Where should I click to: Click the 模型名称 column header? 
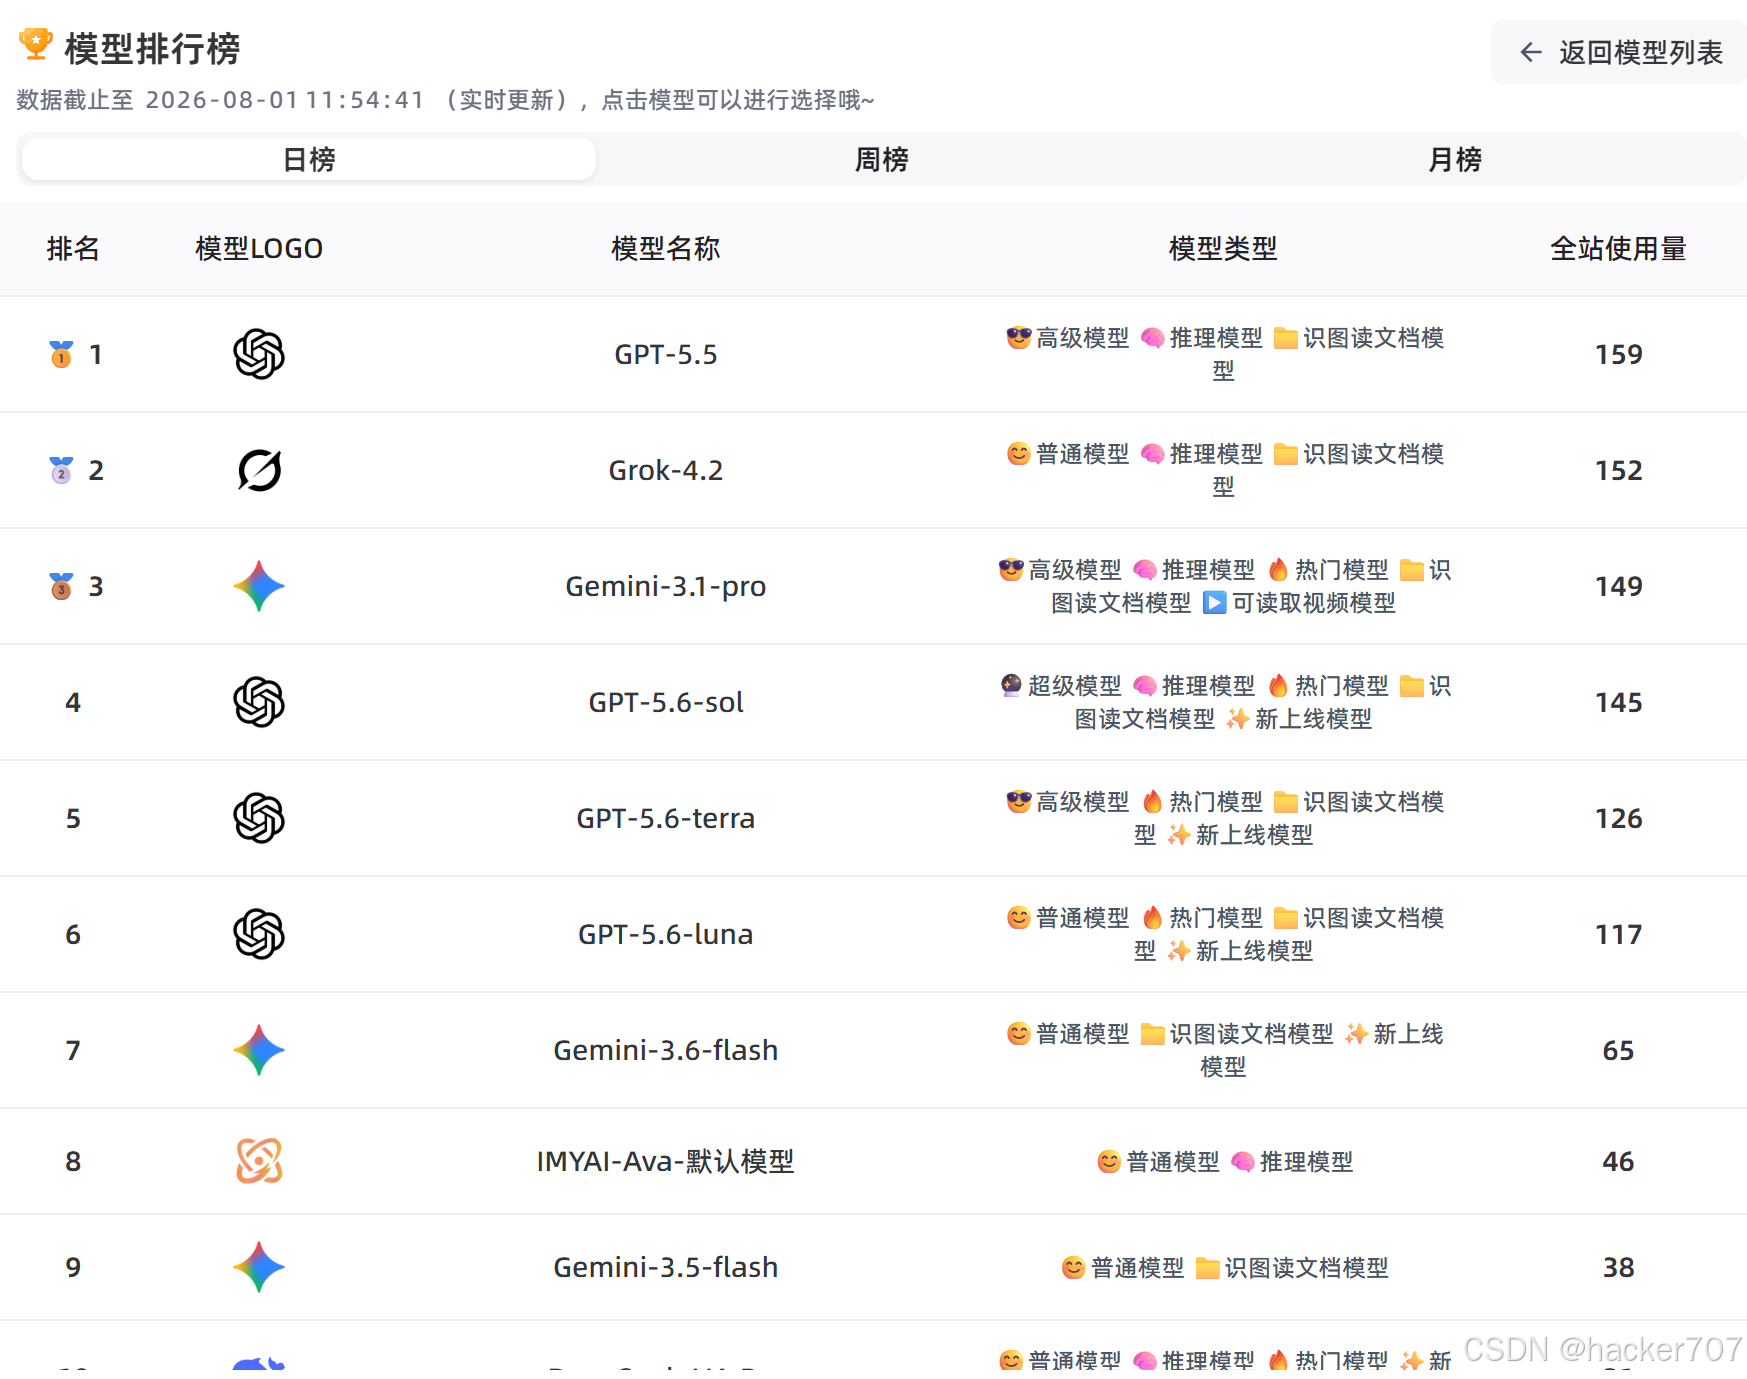666,248
